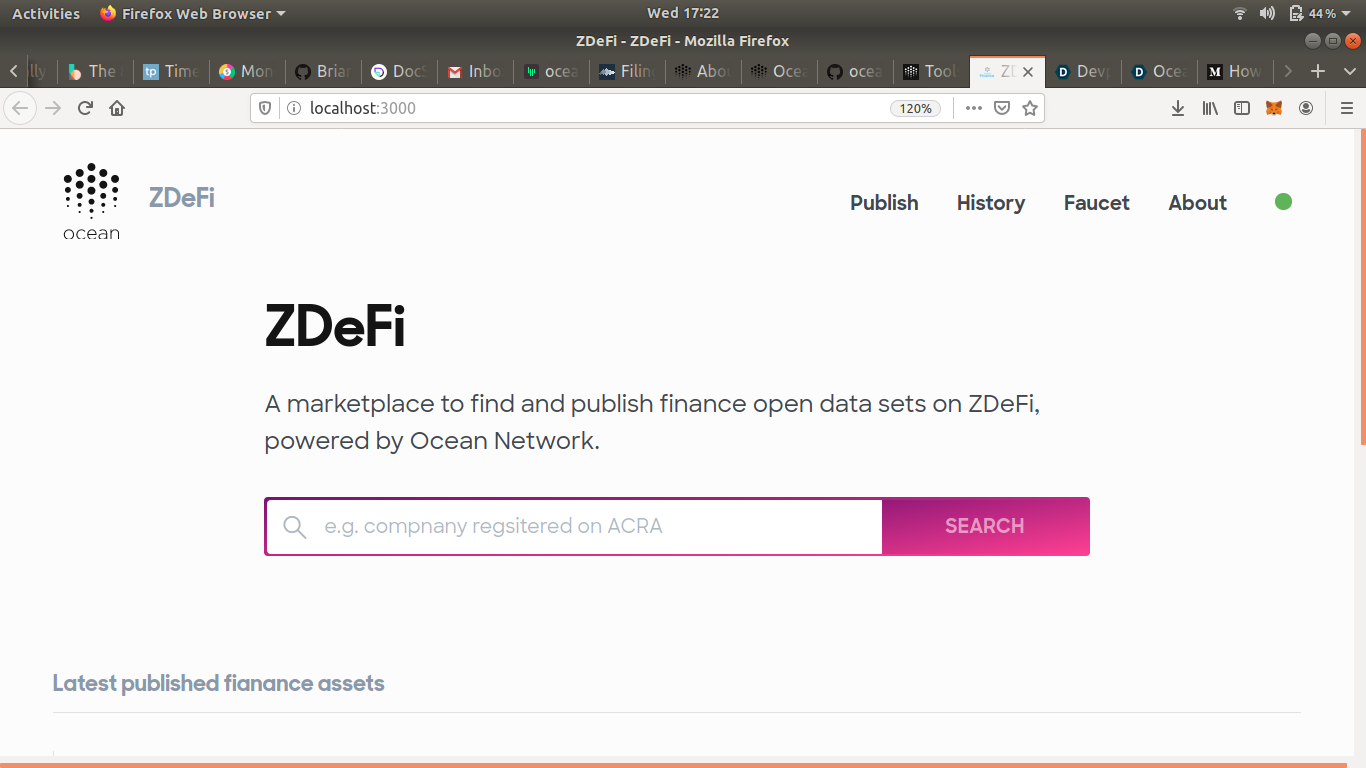Open the About page

click(x=1197, y=202)
